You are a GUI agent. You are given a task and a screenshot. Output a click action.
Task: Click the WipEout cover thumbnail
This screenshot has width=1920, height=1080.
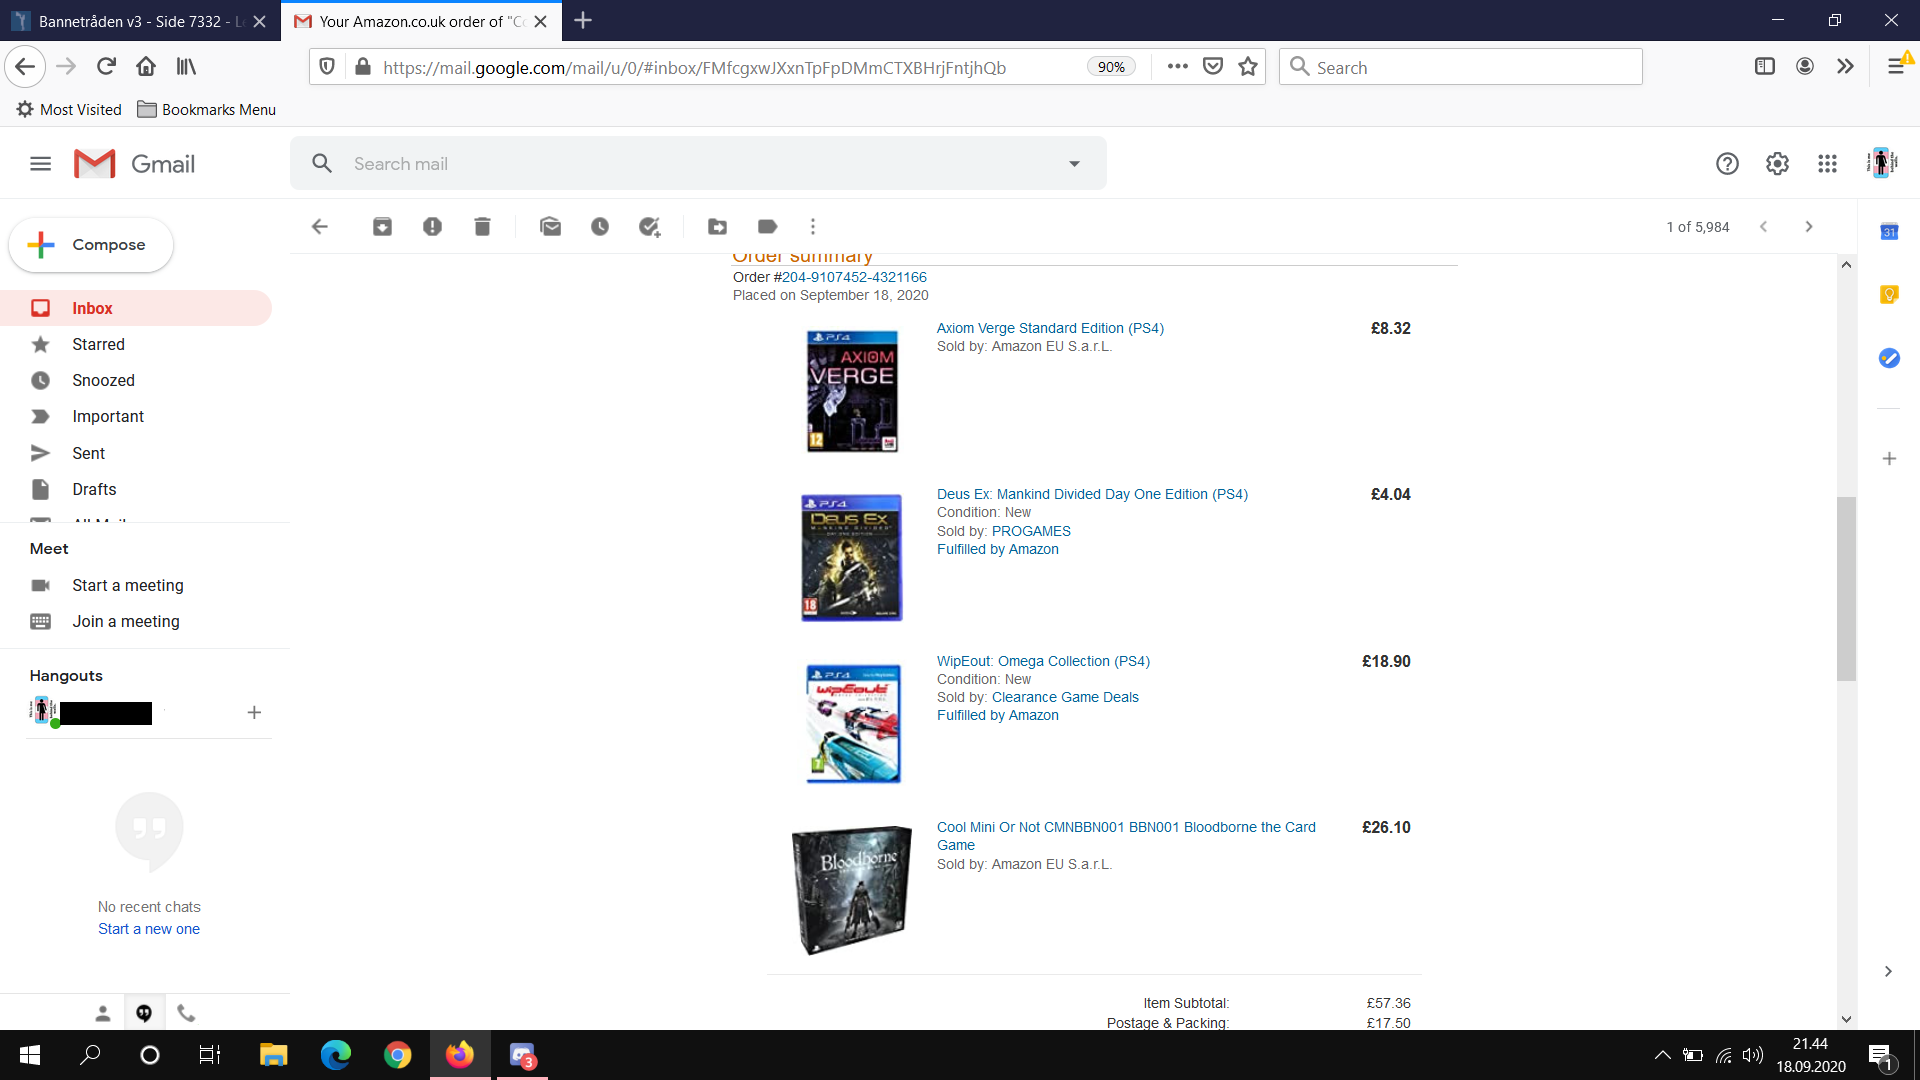[x=853, y=723]
